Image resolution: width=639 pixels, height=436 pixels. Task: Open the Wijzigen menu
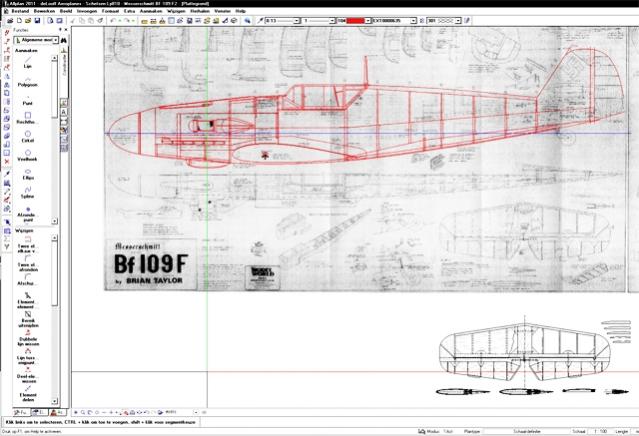[x=176, y=11]
